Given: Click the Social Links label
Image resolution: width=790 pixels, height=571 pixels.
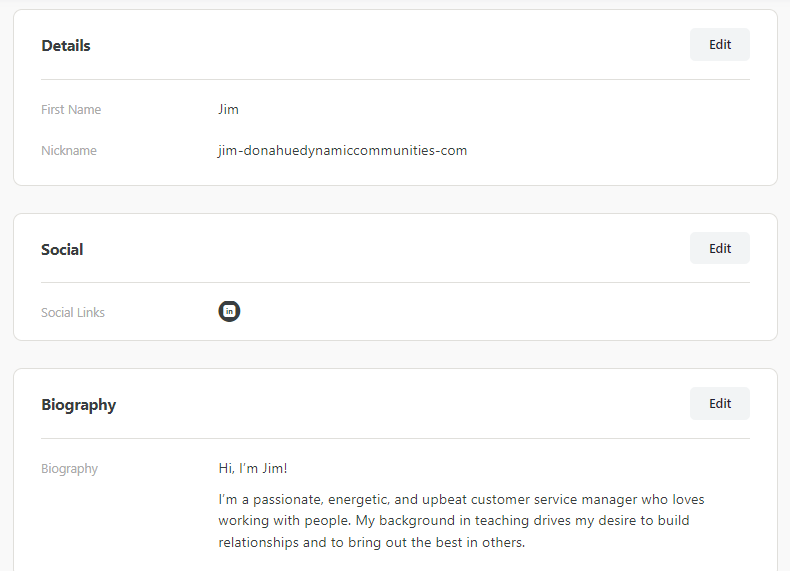Looking at the screenshot, I should coord(73,312).
